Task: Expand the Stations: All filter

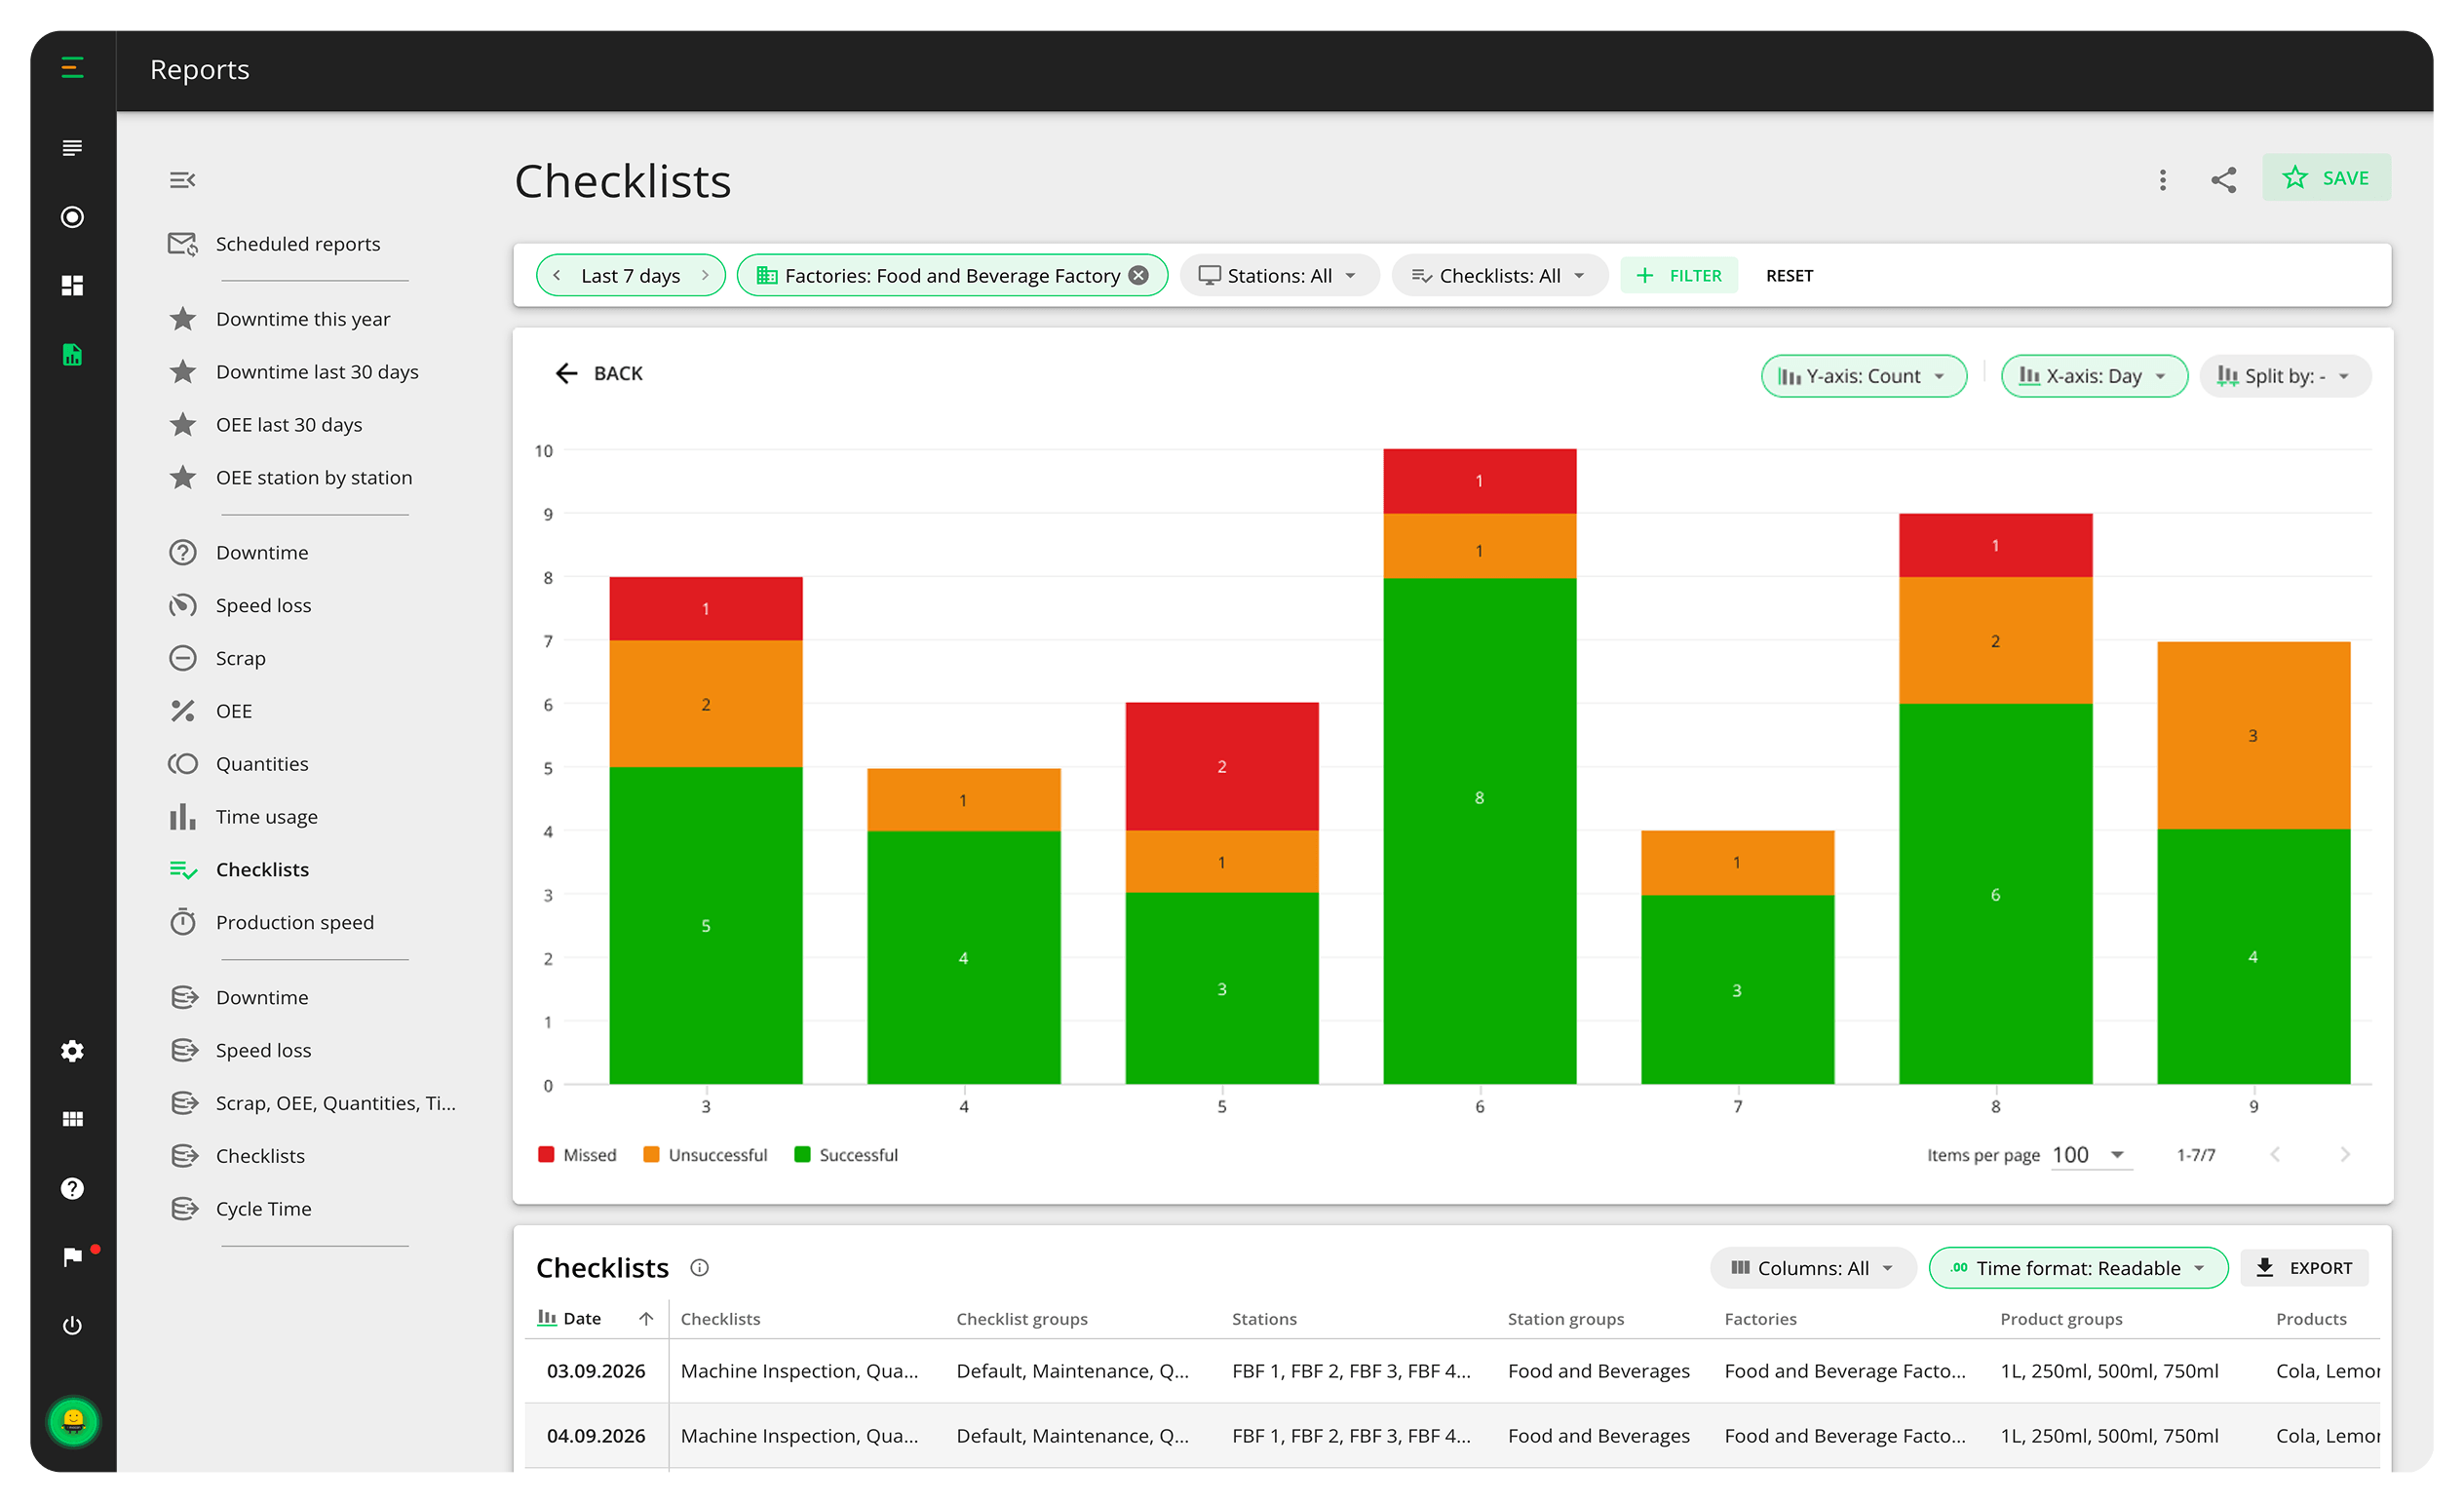Action: (1279, 275)
